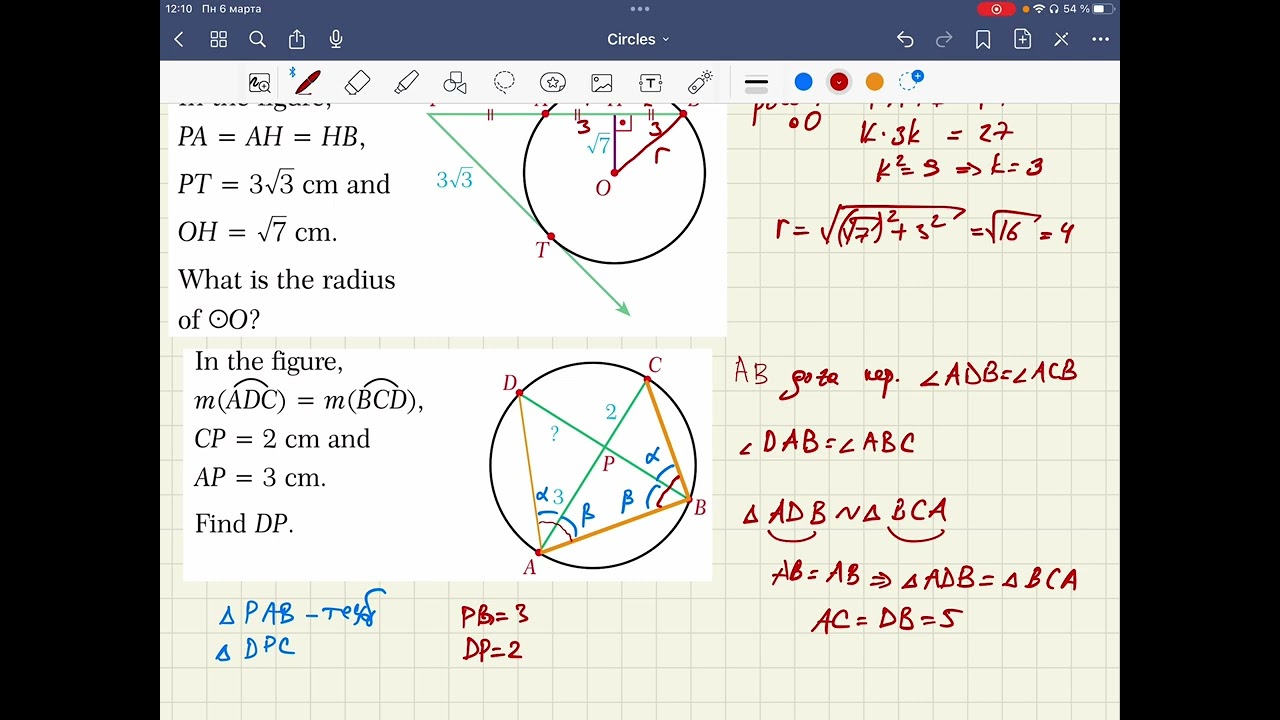Tap point label O in the circle figure
Screen dimensions: 1280x720
click(x=603, y=188)
